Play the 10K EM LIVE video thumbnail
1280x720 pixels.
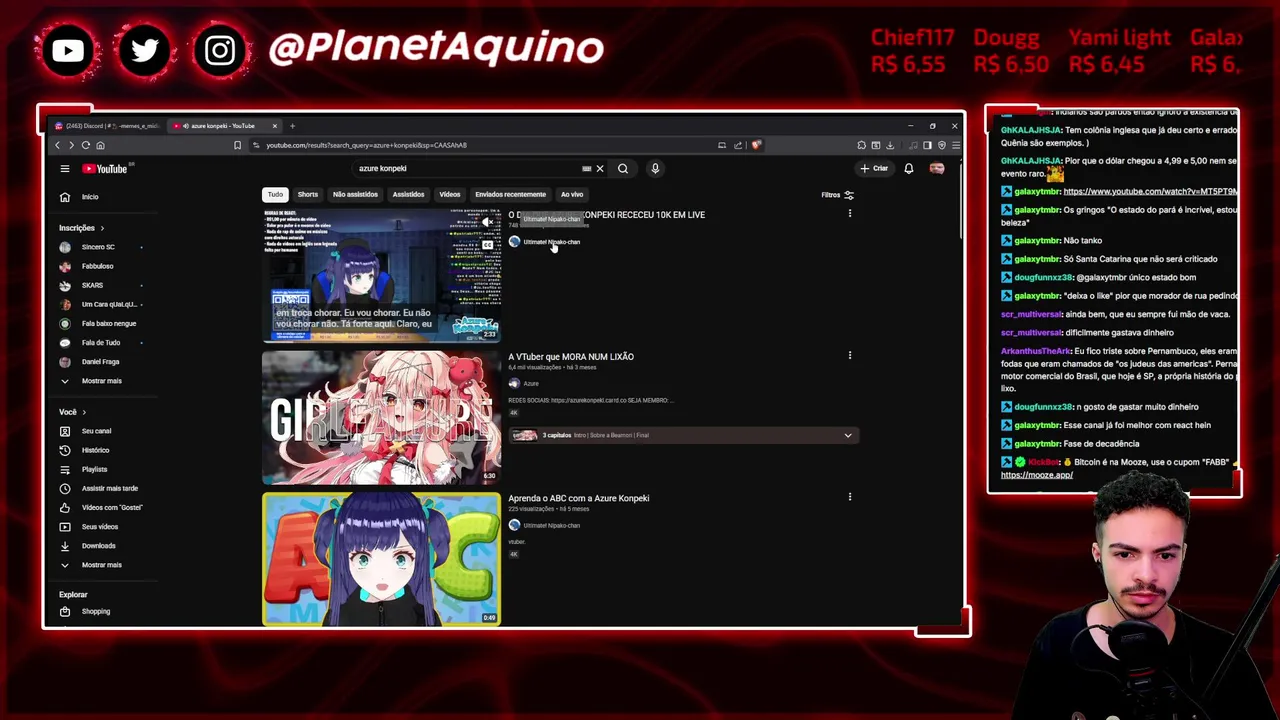point(381,275)
